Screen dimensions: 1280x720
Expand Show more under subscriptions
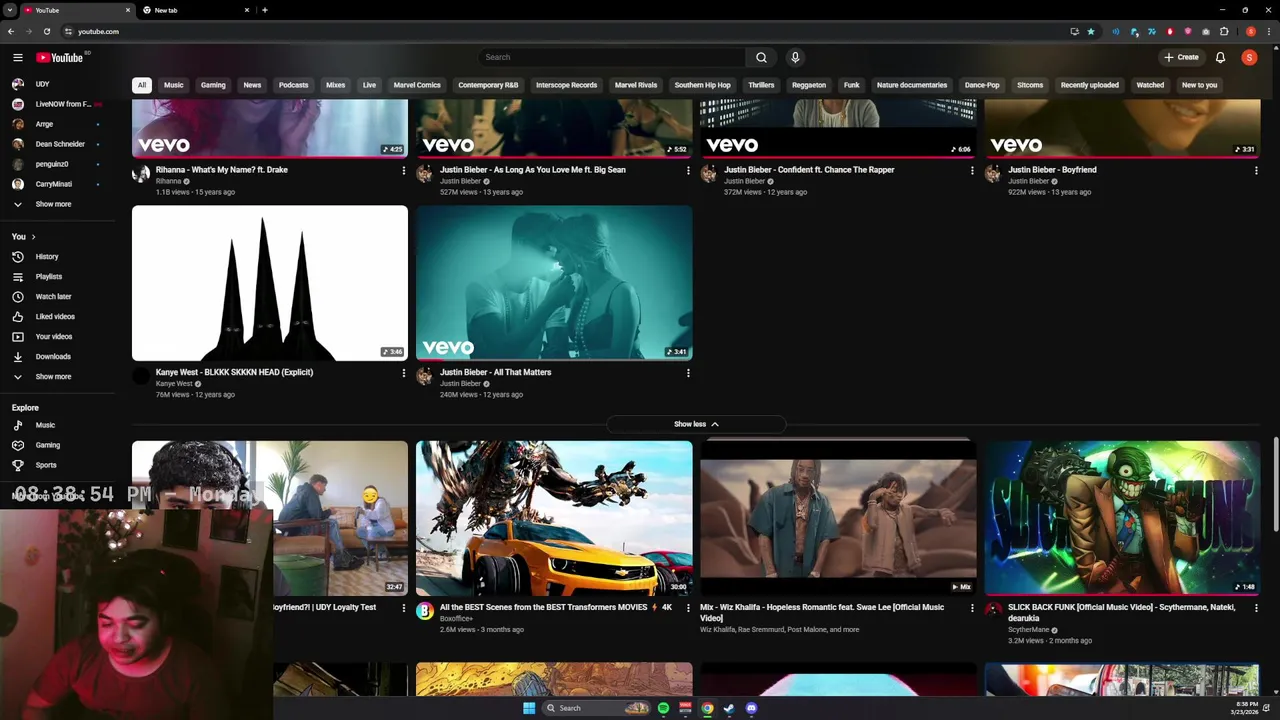point(60,204)
